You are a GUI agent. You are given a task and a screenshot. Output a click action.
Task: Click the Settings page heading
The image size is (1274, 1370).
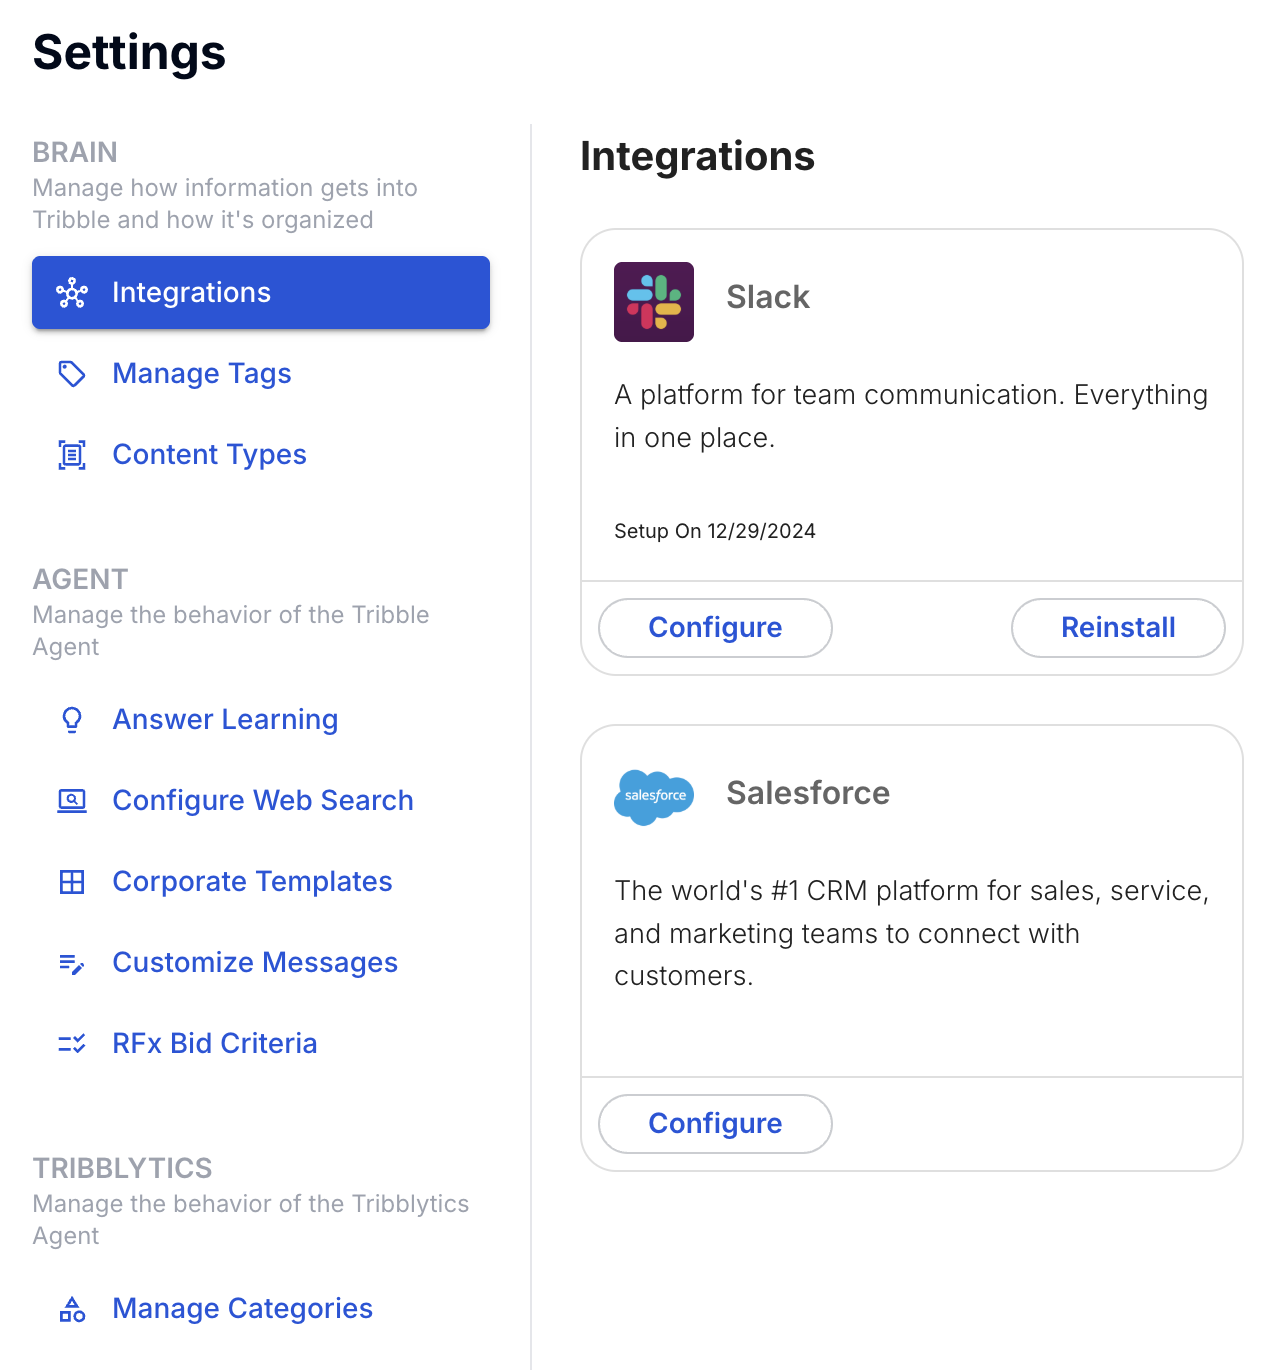128,54
